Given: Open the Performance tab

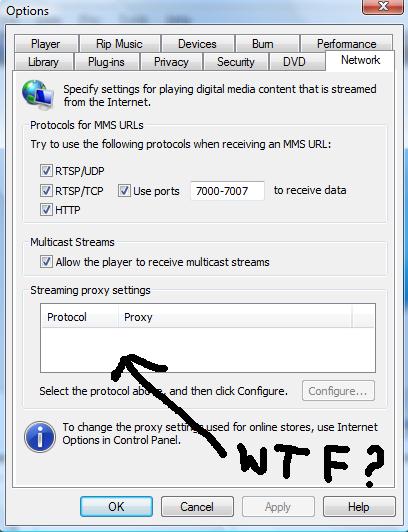Looking at the screenshot, I should click(x=346, y=43).
